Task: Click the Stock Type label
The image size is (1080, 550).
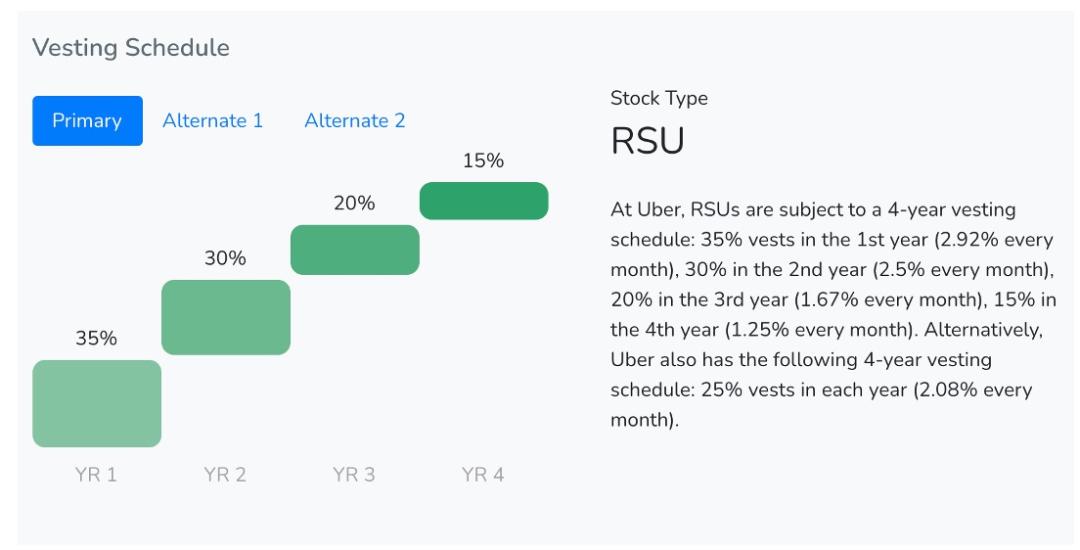Action: [659, 99]
